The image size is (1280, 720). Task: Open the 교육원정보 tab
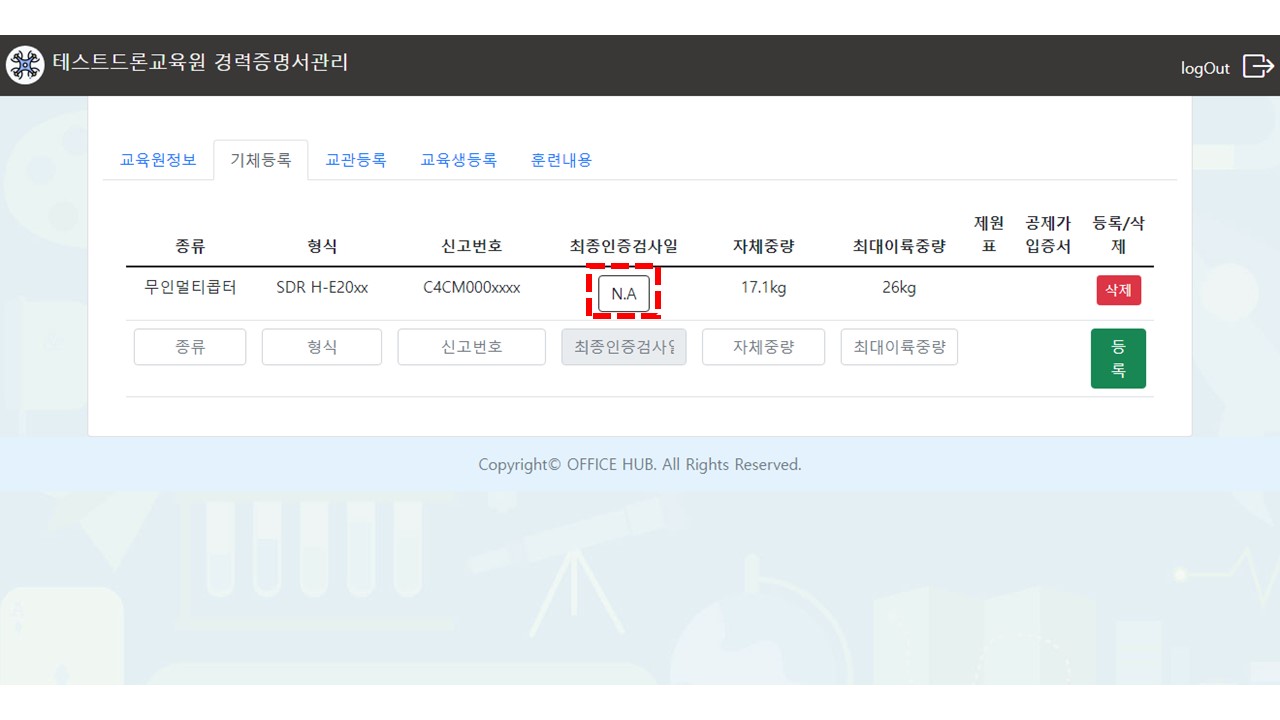pos(158,160)
